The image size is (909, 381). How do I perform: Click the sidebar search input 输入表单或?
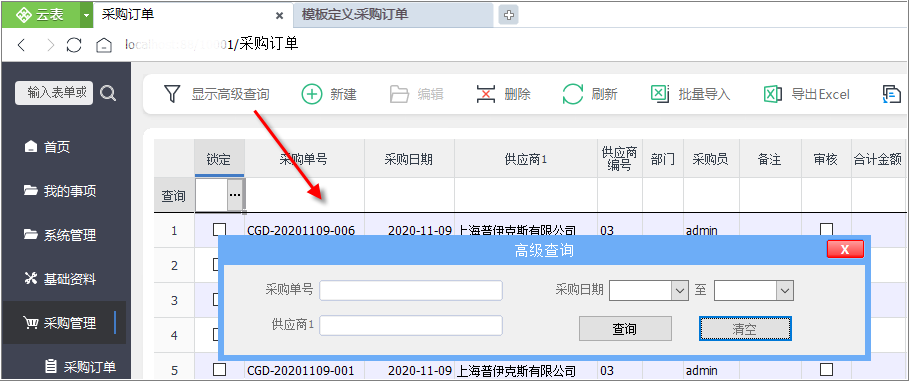[x=54, y=93]
